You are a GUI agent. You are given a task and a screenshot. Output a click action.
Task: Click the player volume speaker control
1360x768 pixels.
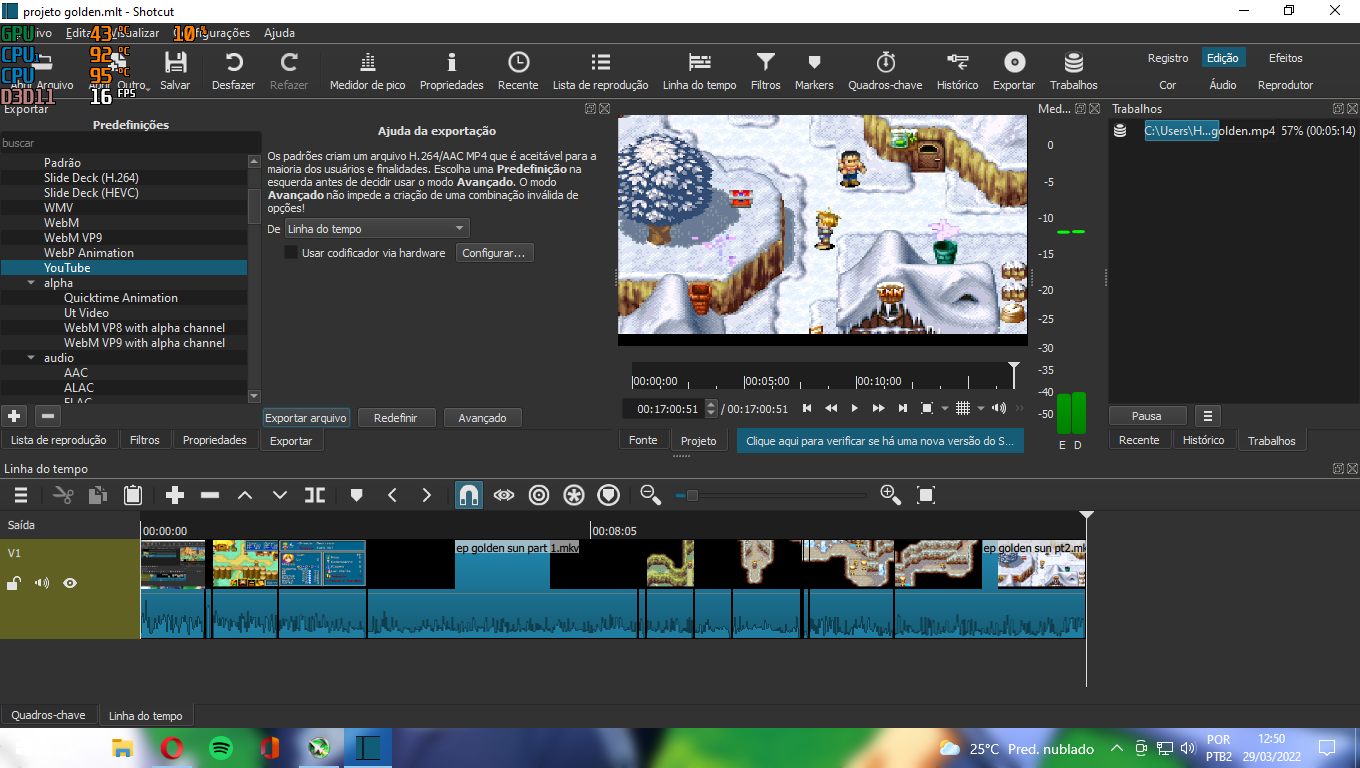click(x=999, y=408)
